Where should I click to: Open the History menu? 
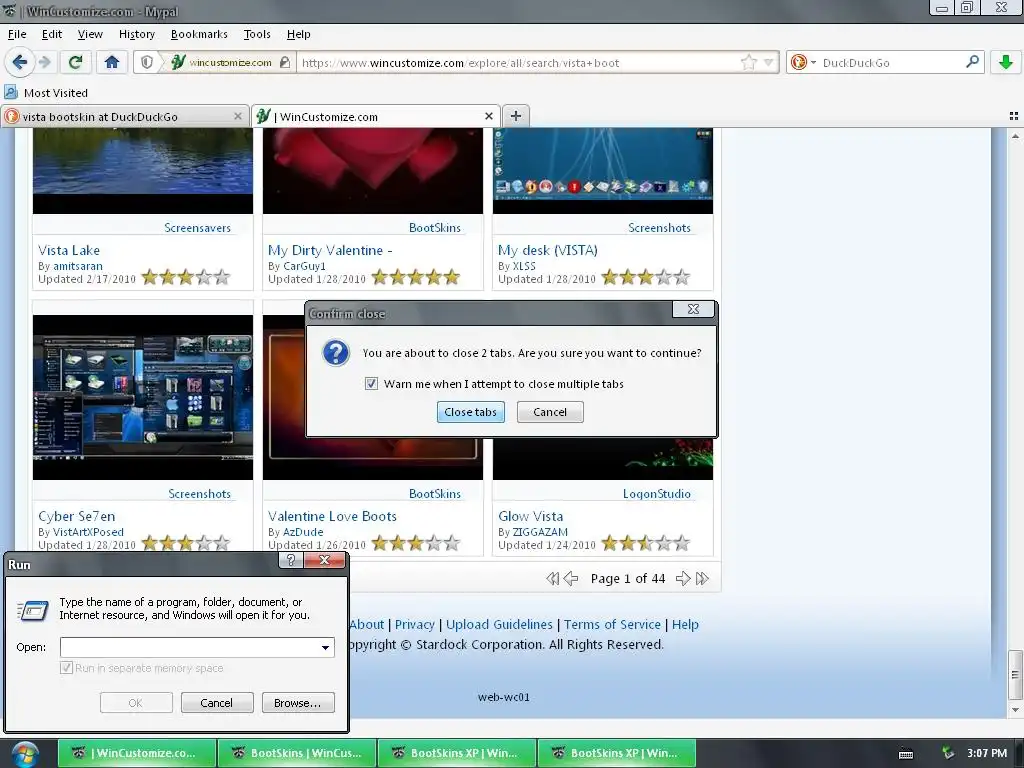coord(136,34)
